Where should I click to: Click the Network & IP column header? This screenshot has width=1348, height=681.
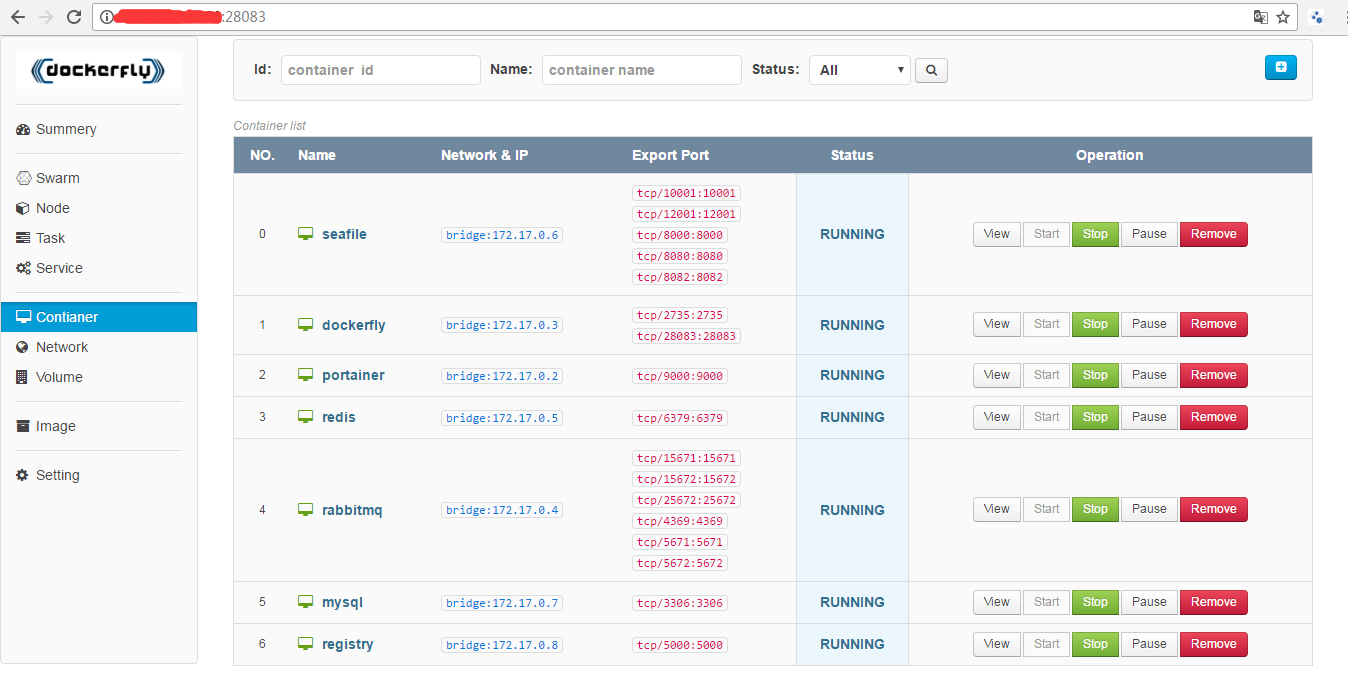(x=485, y=155)
